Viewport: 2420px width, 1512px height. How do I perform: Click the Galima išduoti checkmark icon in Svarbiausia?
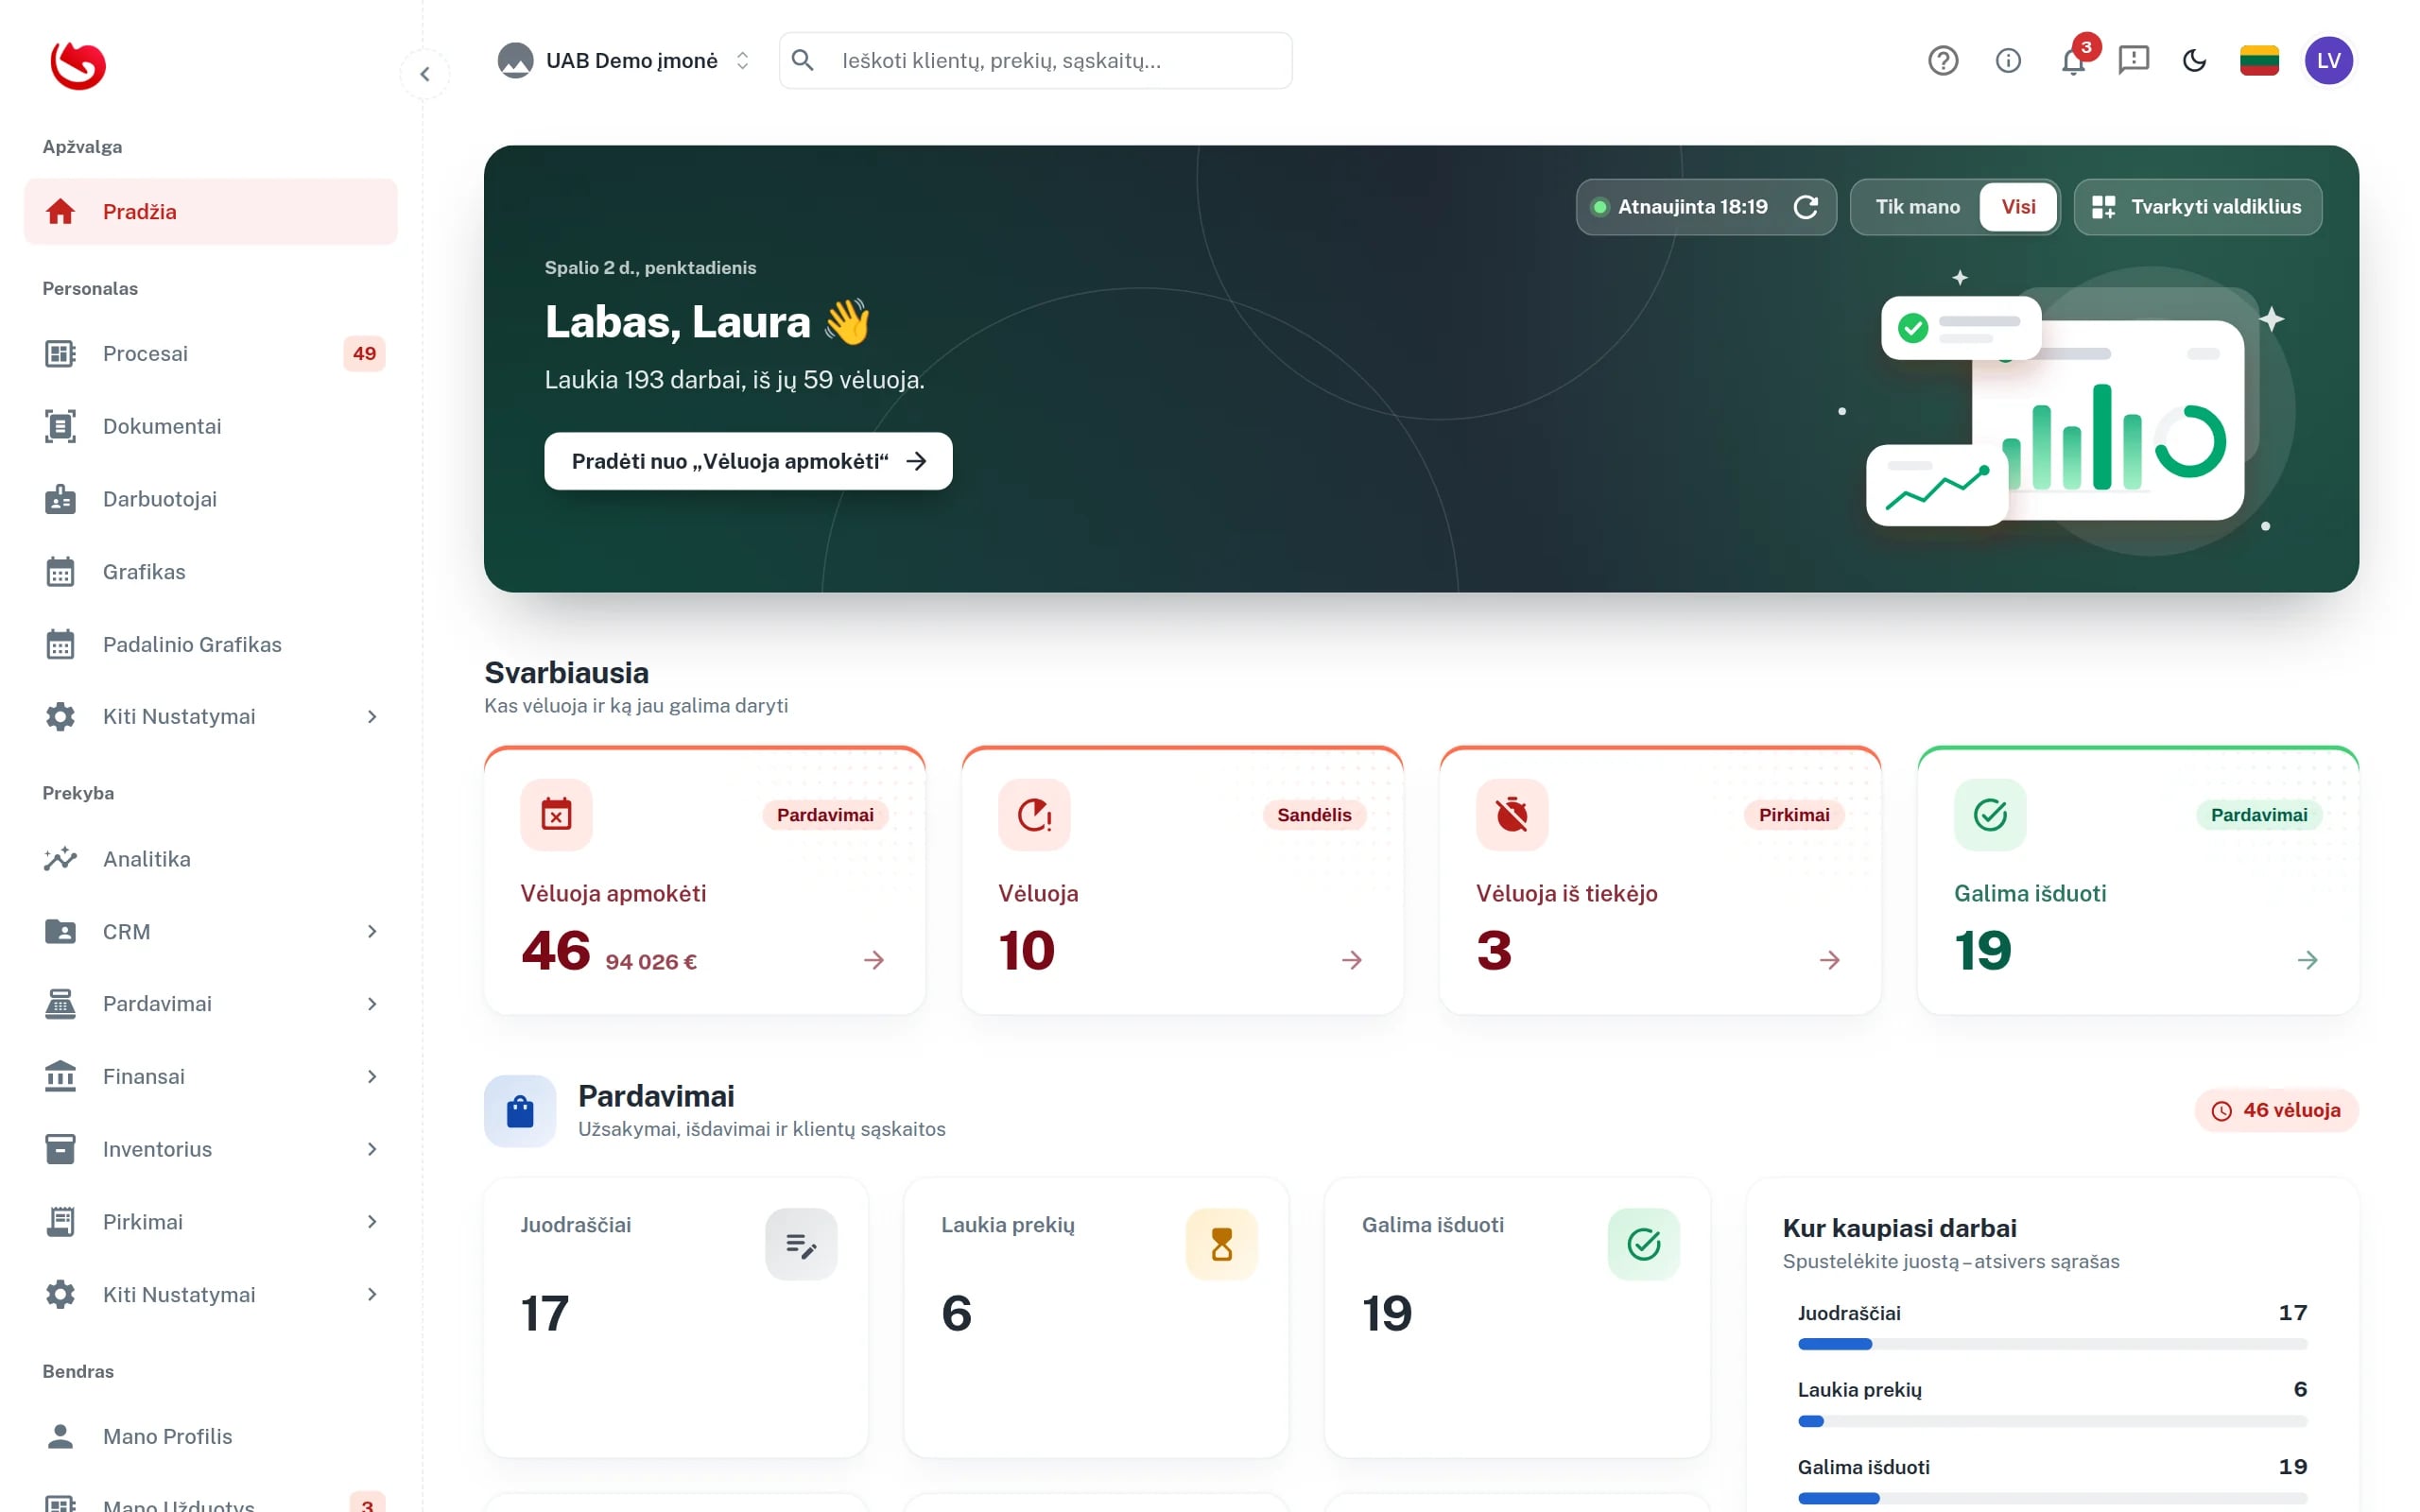click(1990, 815)
